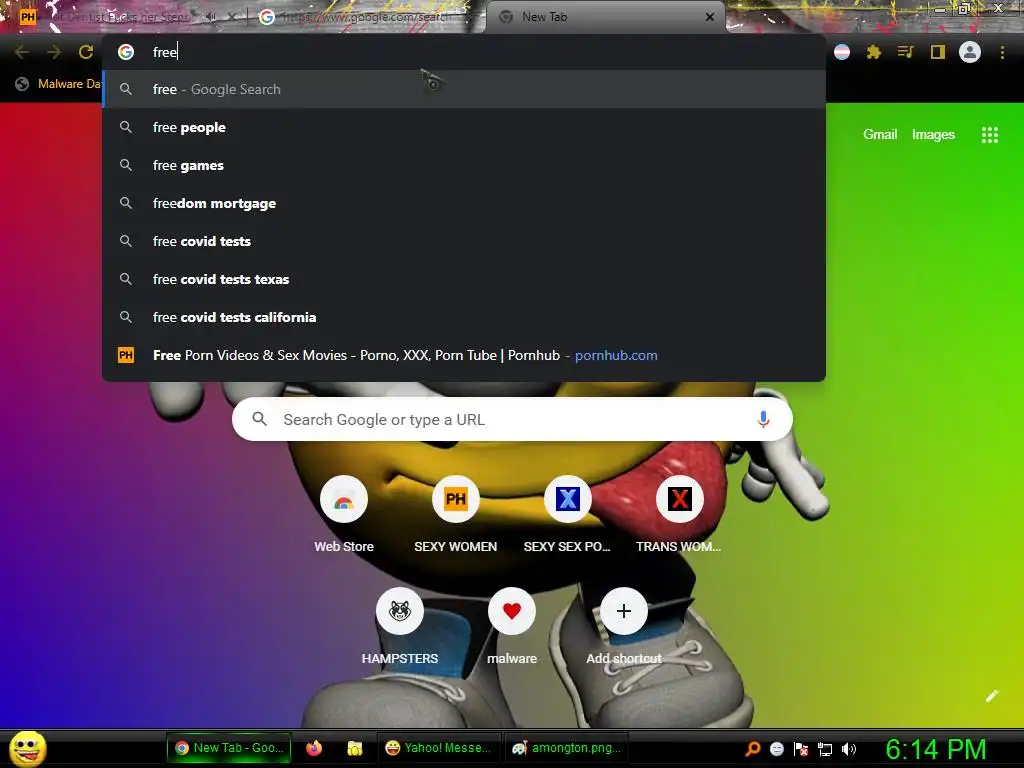Choose the 'free people' suggestion
This screenshot has width=1024, height=768.
click(464, 127)
